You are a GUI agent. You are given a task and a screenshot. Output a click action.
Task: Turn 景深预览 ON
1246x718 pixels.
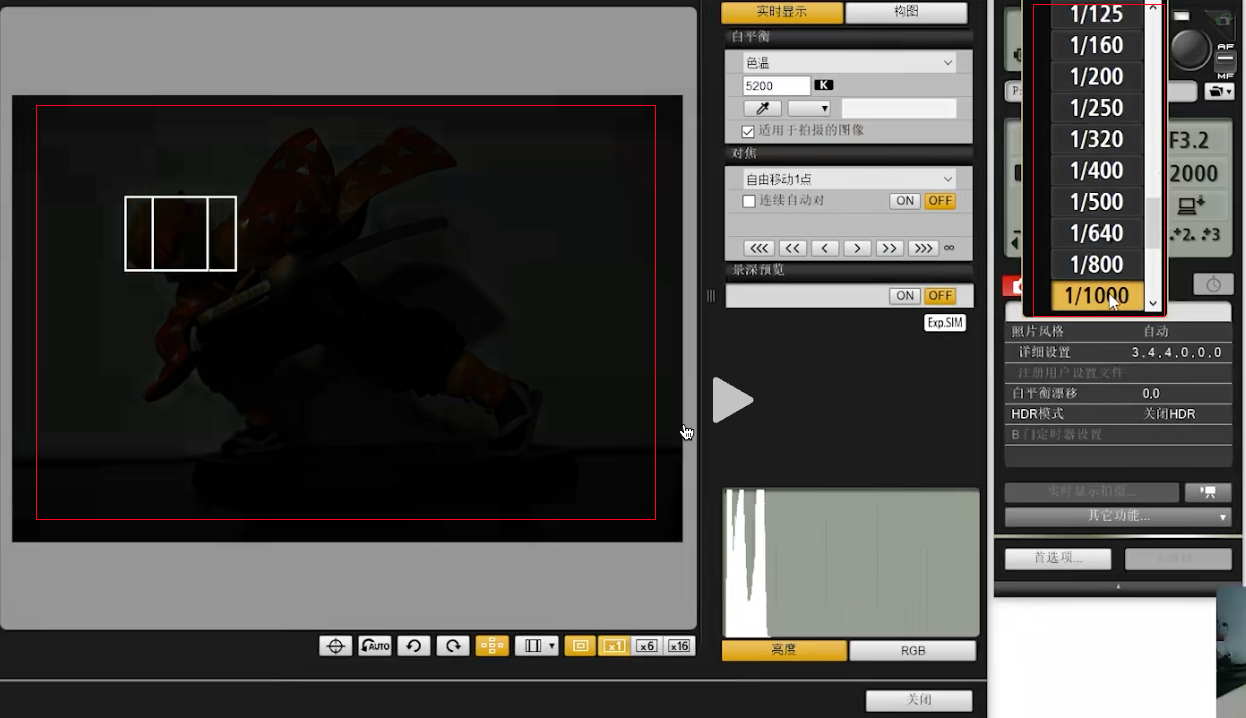(x=905, y=296)
